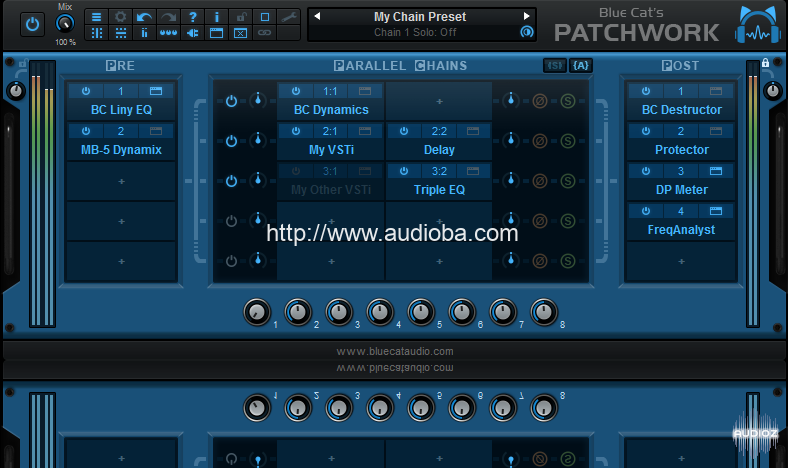Open BC Liny EQ editor window icon
Screen dimensions: 788x468
coord(156,91)
